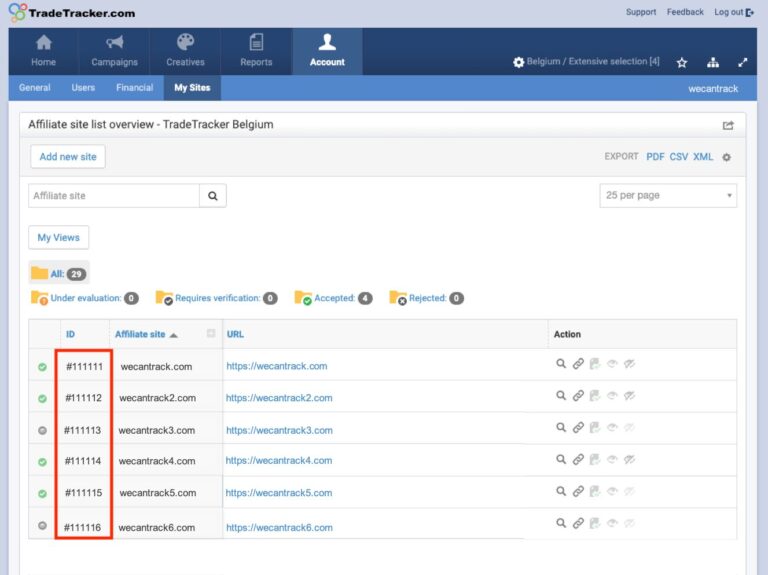Screen dimensions: 768x575
Task: Click the crossed-eye icon for wecantrack4.com
Action: pos(629,459)
